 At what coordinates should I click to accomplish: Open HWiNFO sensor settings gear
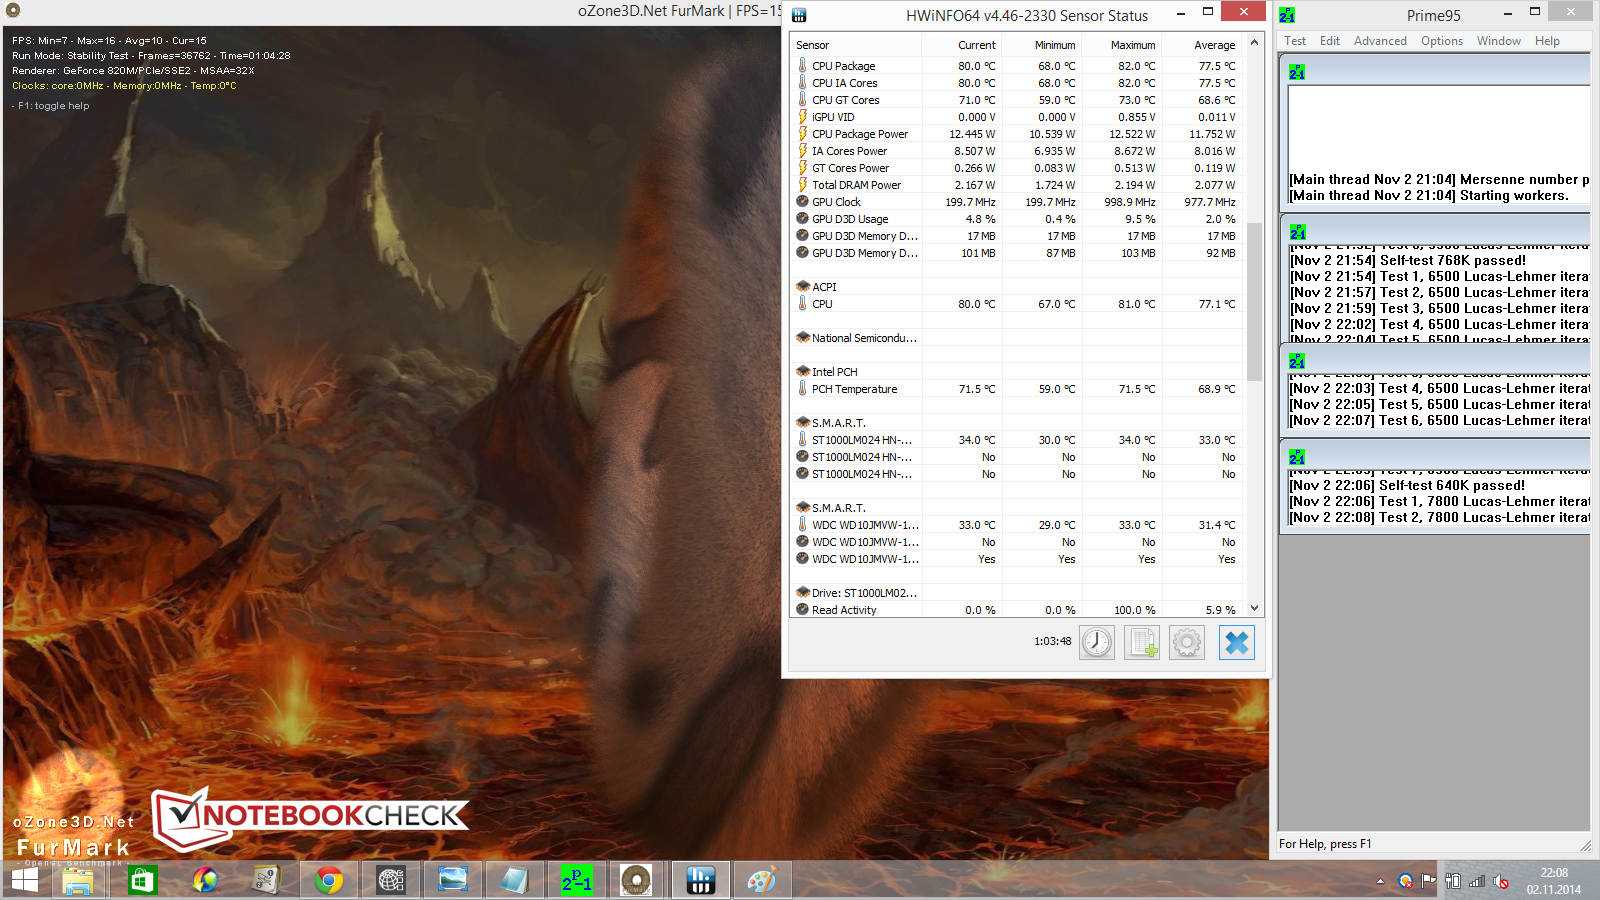[1187, 642]
